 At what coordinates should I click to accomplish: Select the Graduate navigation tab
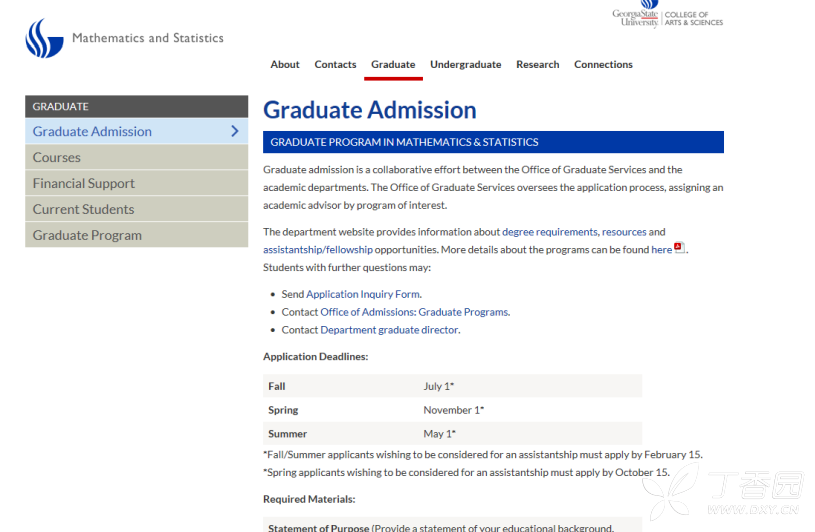point(393,64)
